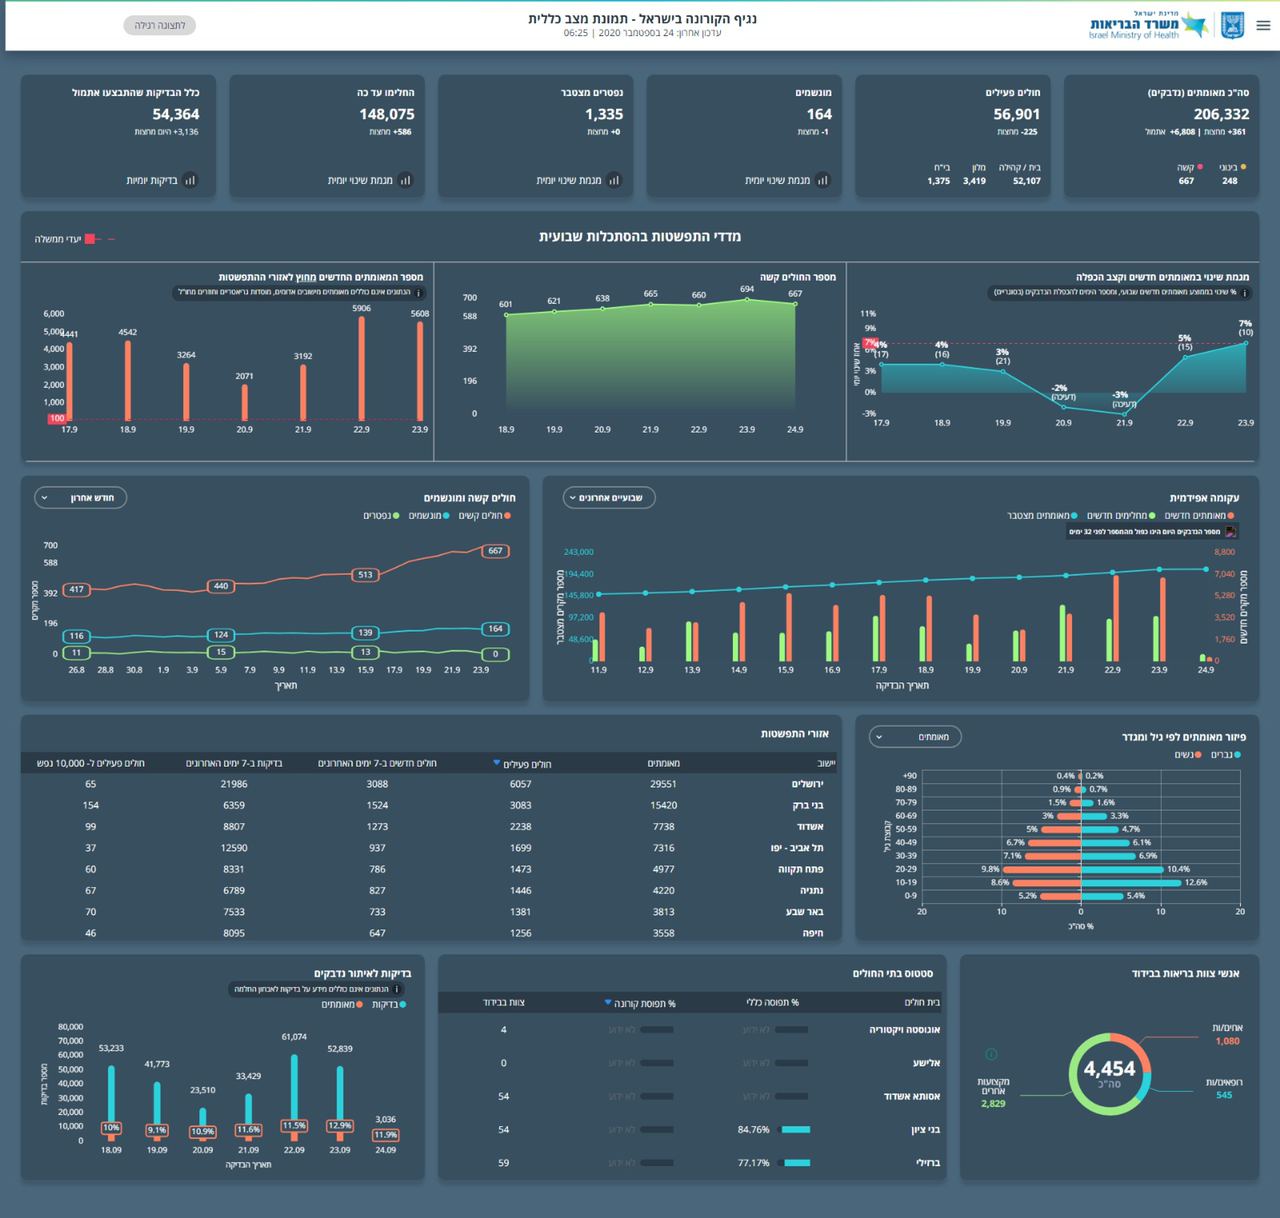Click the 'לתצוגה רגילה' button
1280x1218 pixels.
pyautogui.click(x=160, y=25)
